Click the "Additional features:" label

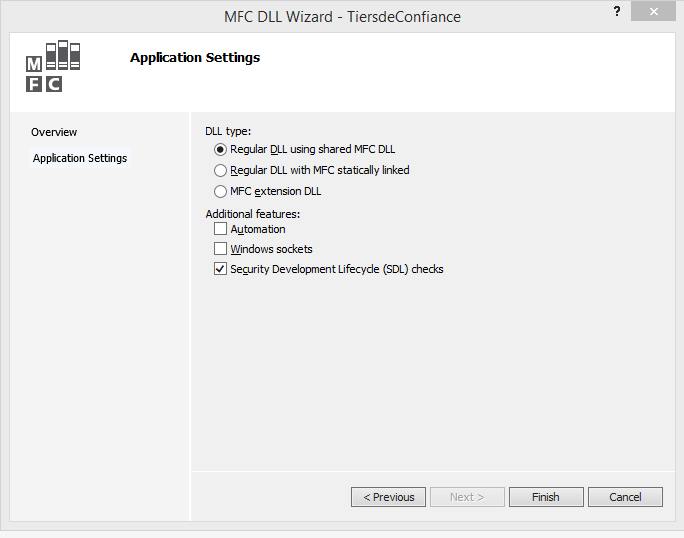[x=252, y=213]
